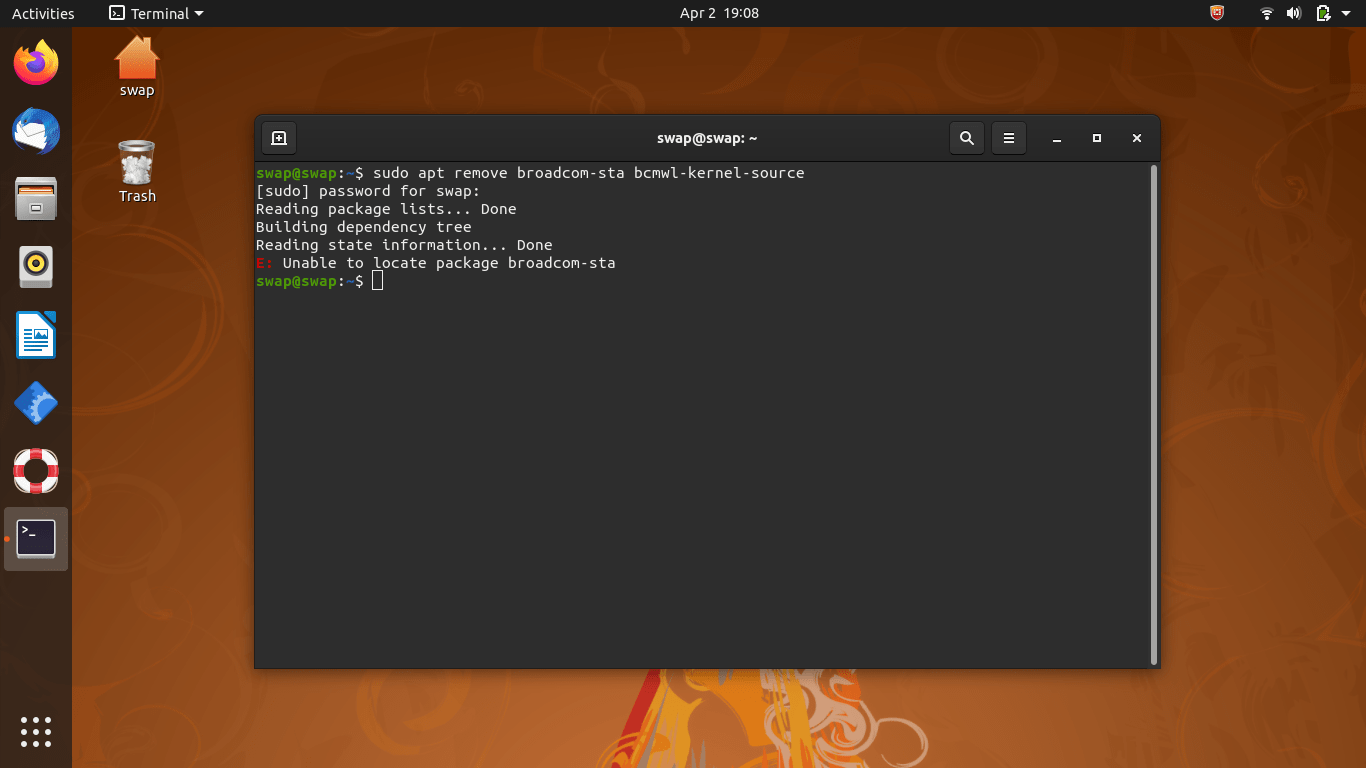Open the swap home folder on the desktop
1366x768 pixels.
tap(137, 67)
